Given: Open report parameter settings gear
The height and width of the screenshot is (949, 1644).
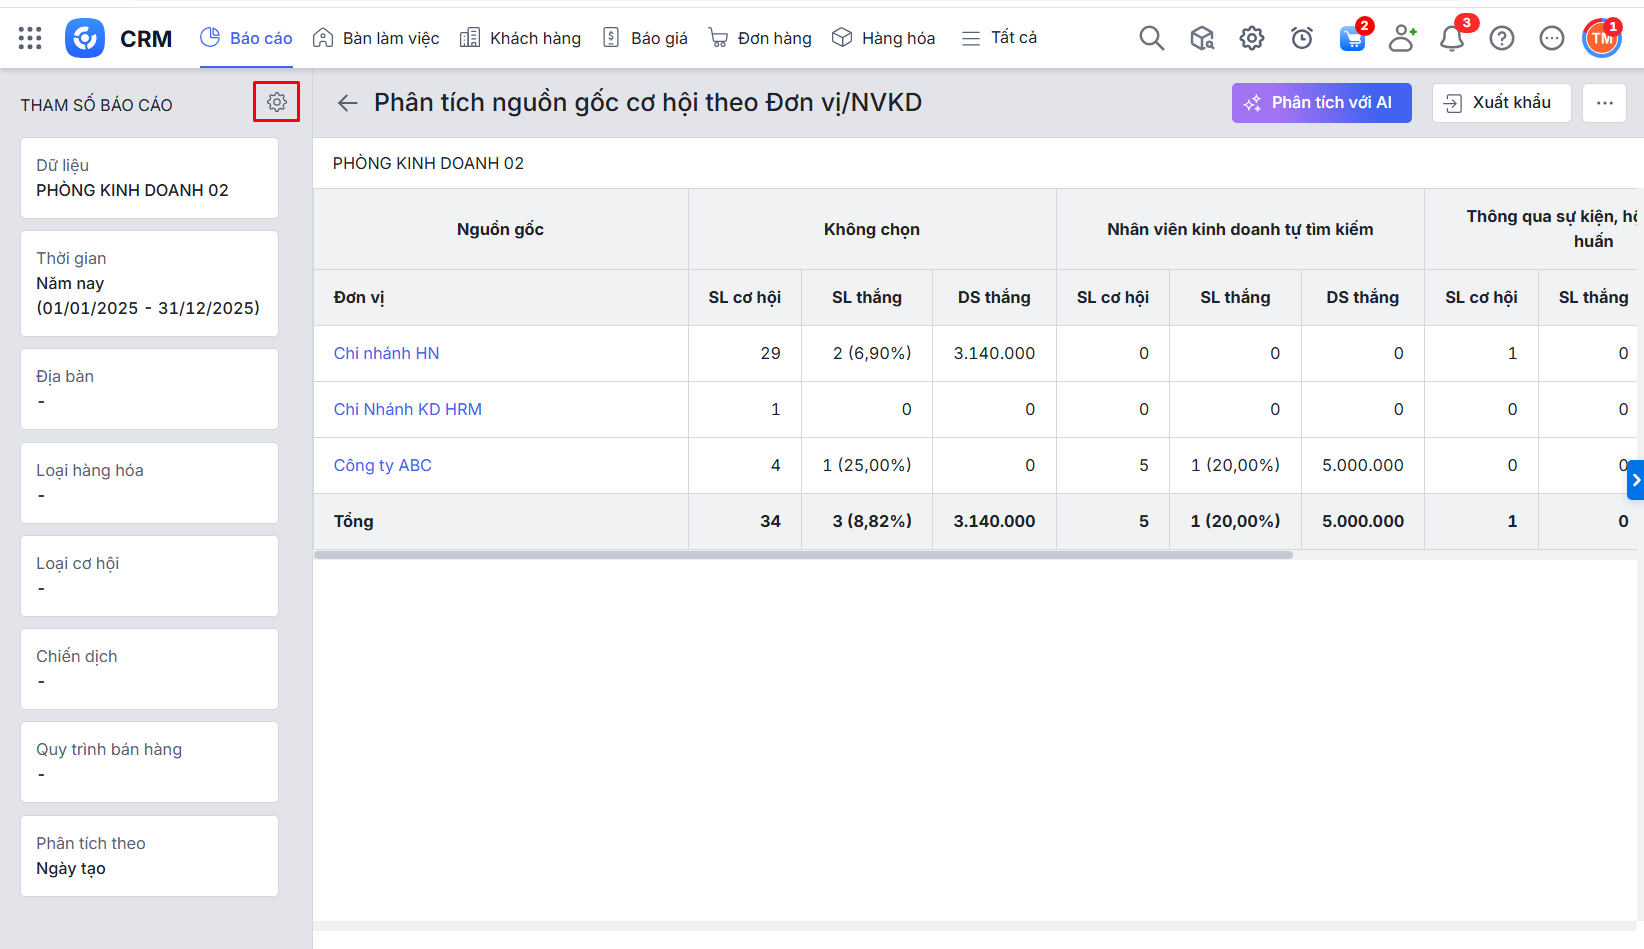Looking at the screenshot, I should [277, 102].
